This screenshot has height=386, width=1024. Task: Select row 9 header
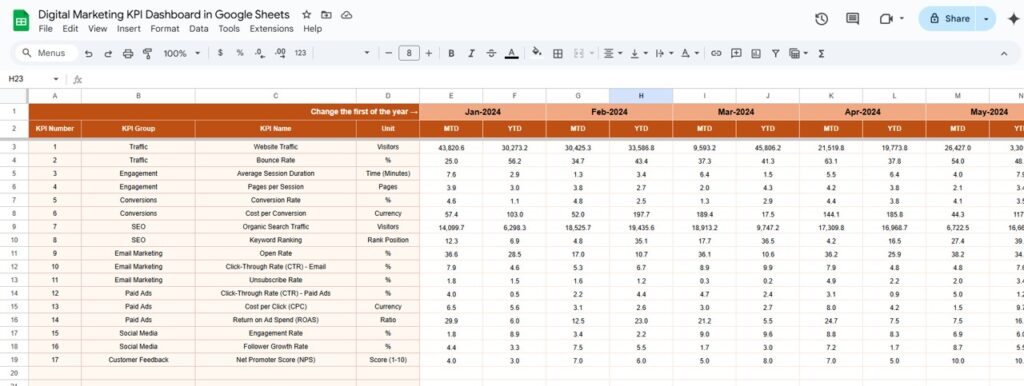[14, 227]
